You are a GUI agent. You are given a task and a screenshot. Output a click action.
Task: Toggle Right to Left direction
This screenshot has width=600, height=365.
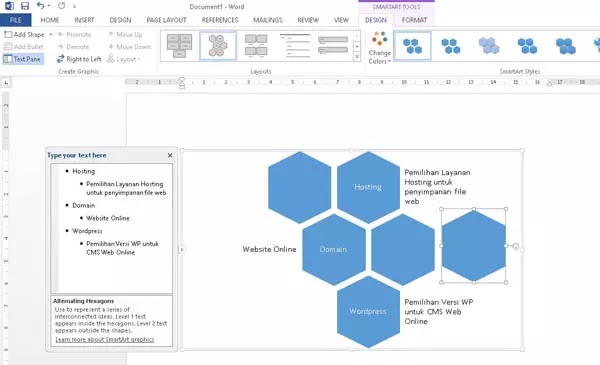coord(79,59)
